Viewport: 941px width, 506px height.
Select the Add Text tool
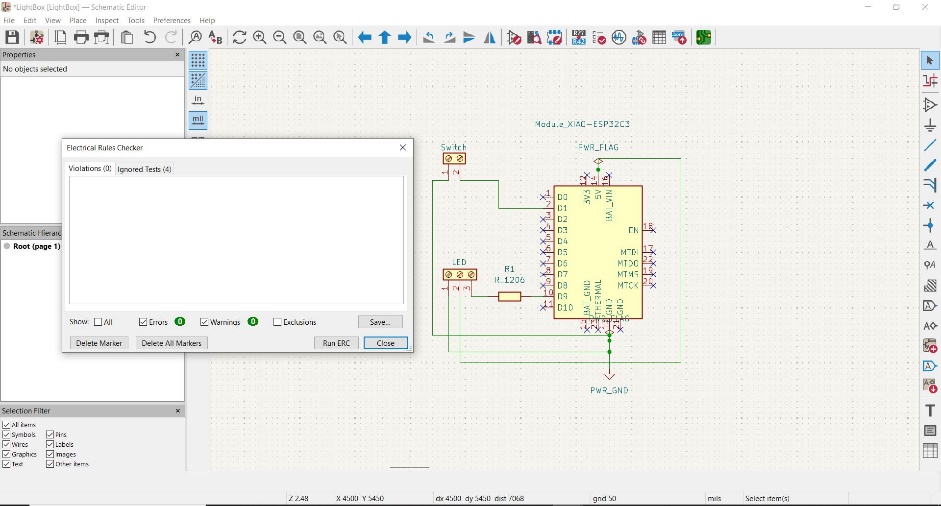pos(930,411)
